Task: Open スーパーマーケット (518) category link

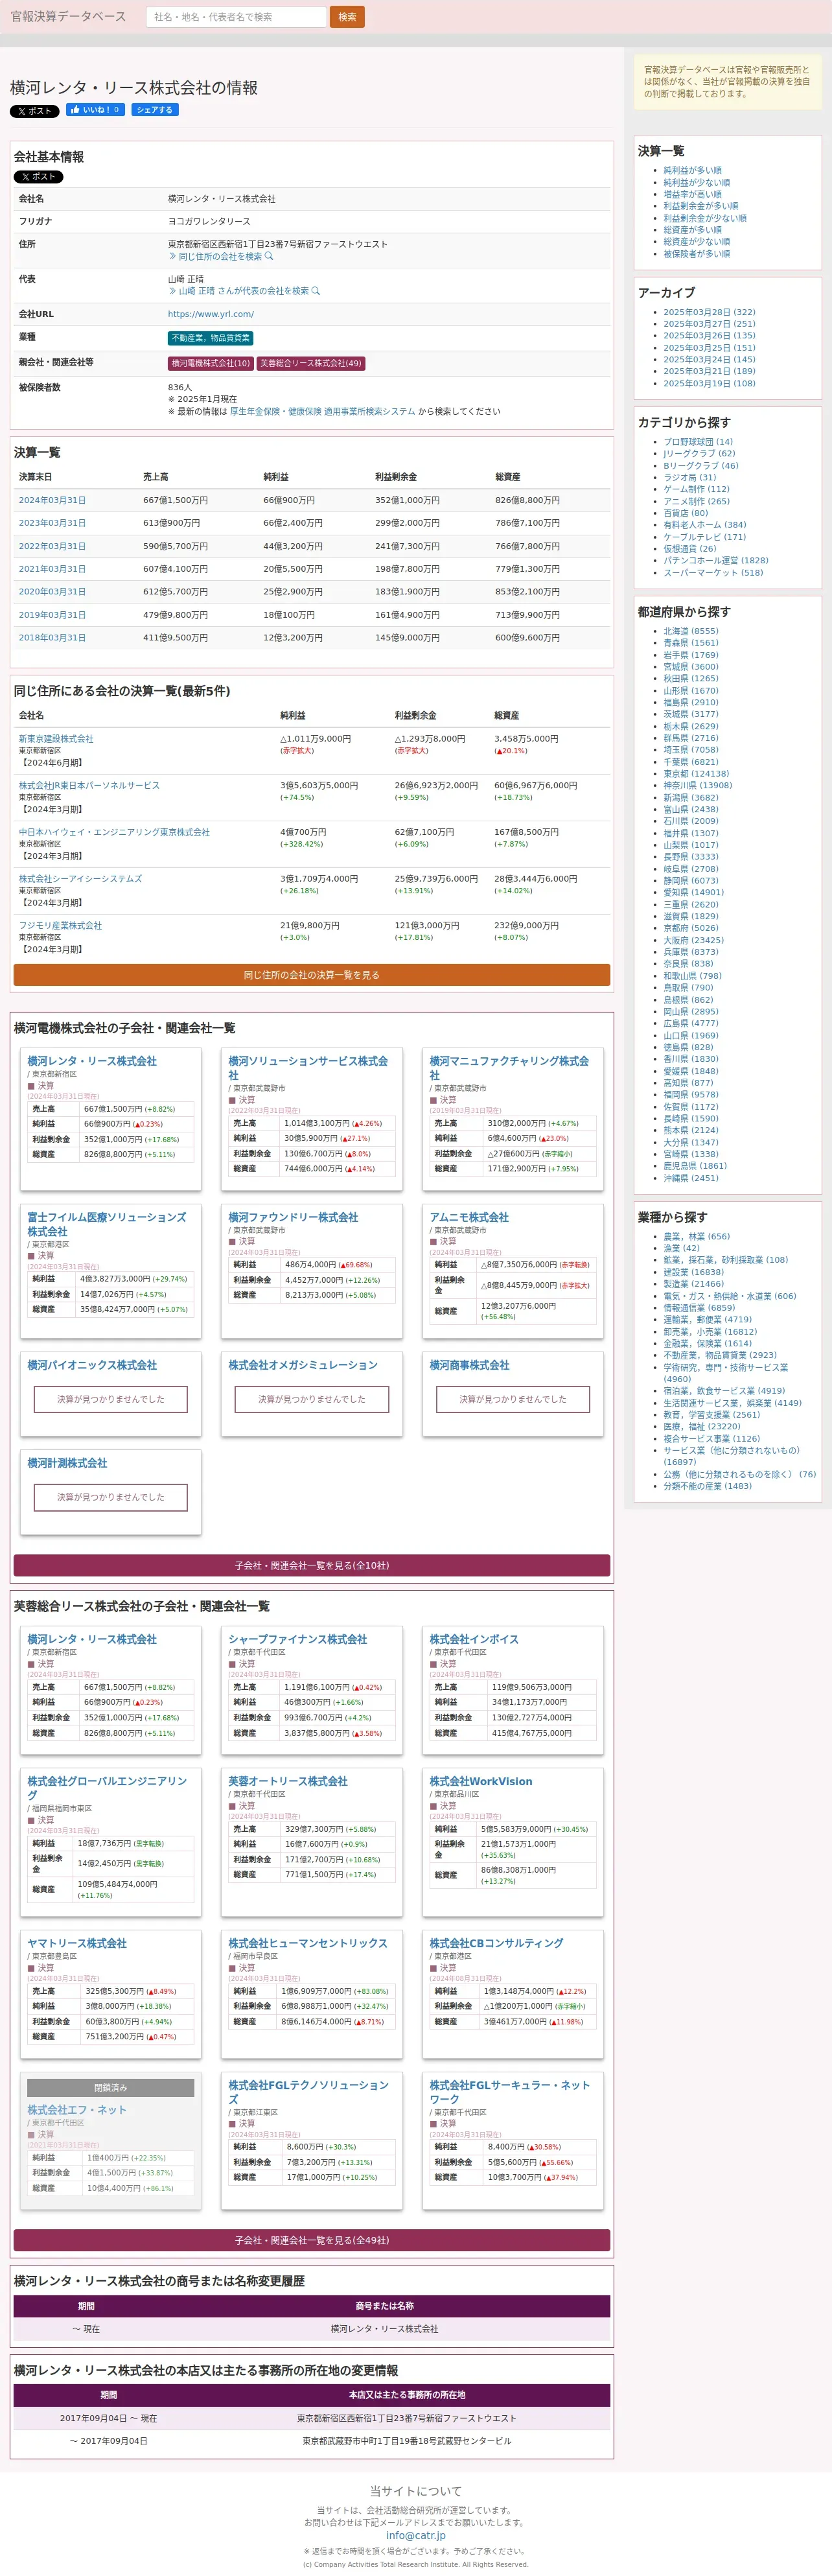Action: [x=713, y=573]
